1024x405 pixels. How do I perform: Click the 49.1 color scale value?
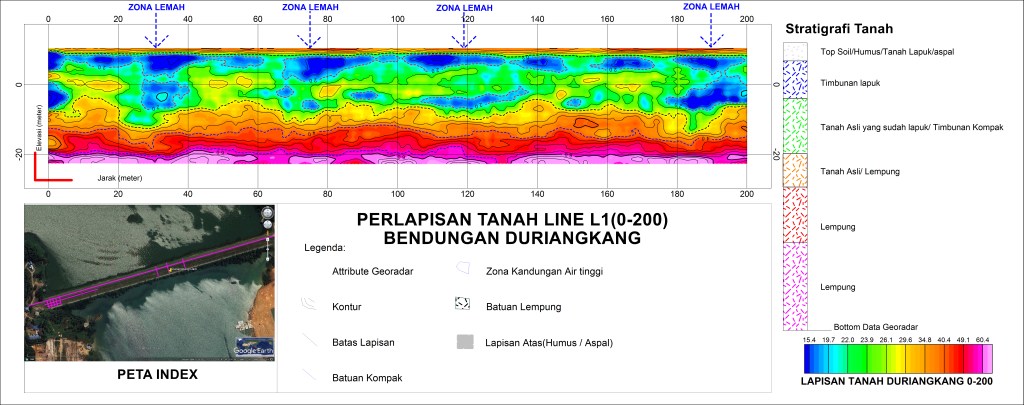click(x=962, y=340)
